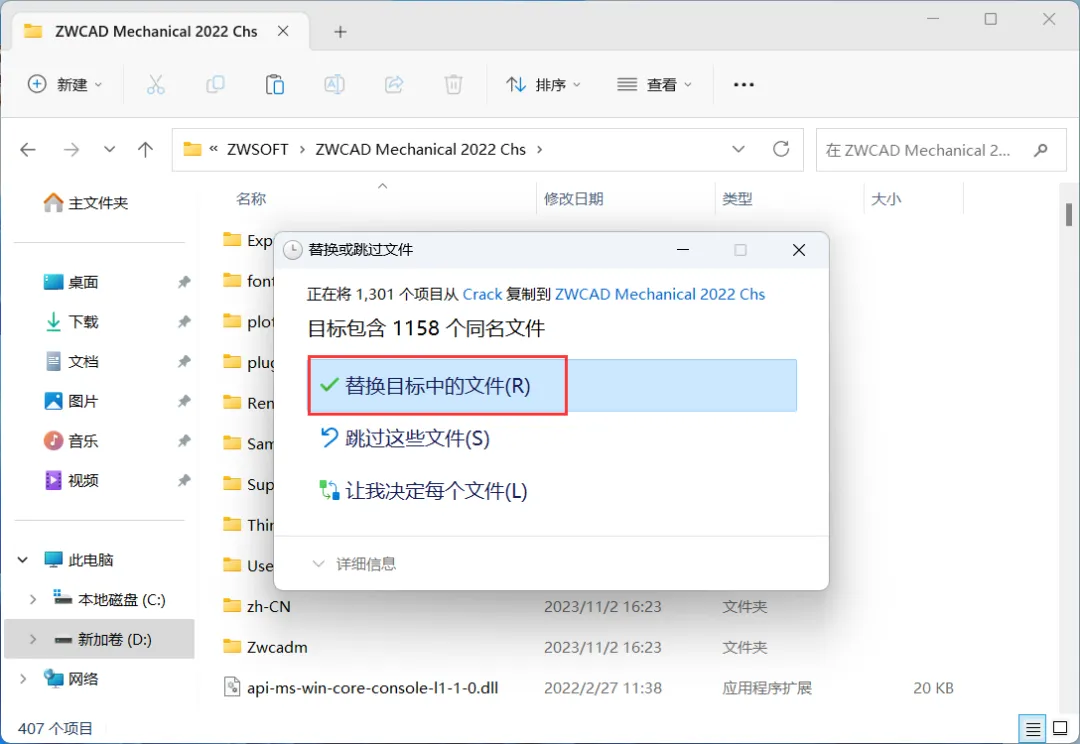This screenshot has width=1080, height=744.
Task: Click the Paste clipboard icon
Action: click(x=275, y=85)
